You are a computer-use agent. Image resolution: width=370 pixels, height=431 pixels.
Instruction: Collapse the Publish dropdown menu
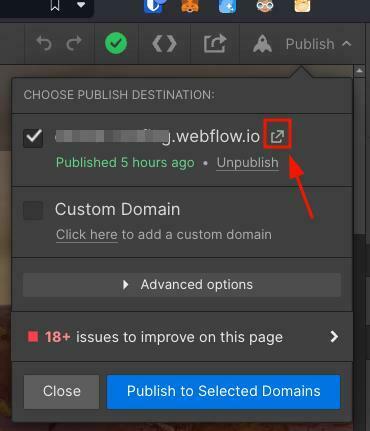pos(347,44)
